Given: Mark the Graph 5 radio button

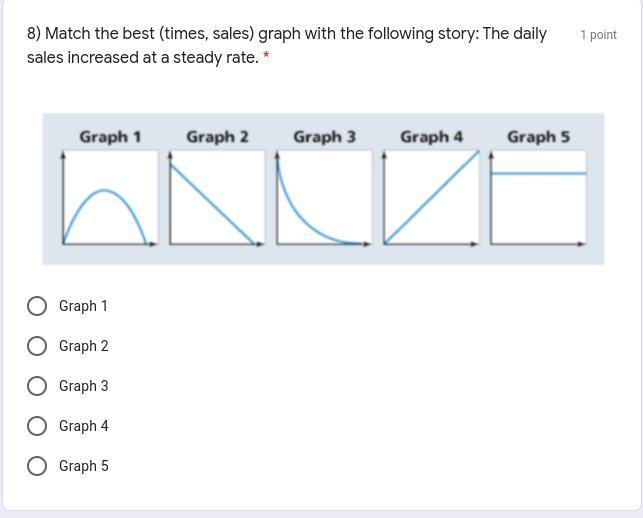Looking at the screenshot, I should 37,466.
